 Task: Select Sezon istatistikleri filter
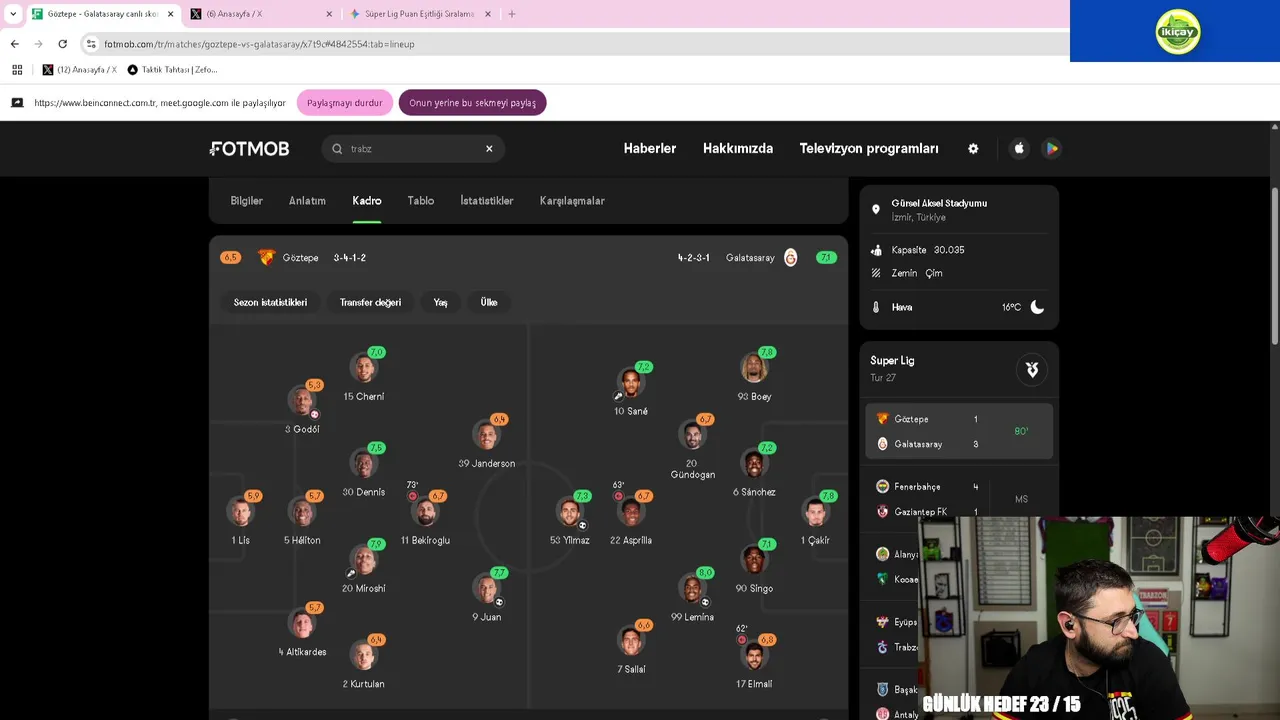click(270, 302)
